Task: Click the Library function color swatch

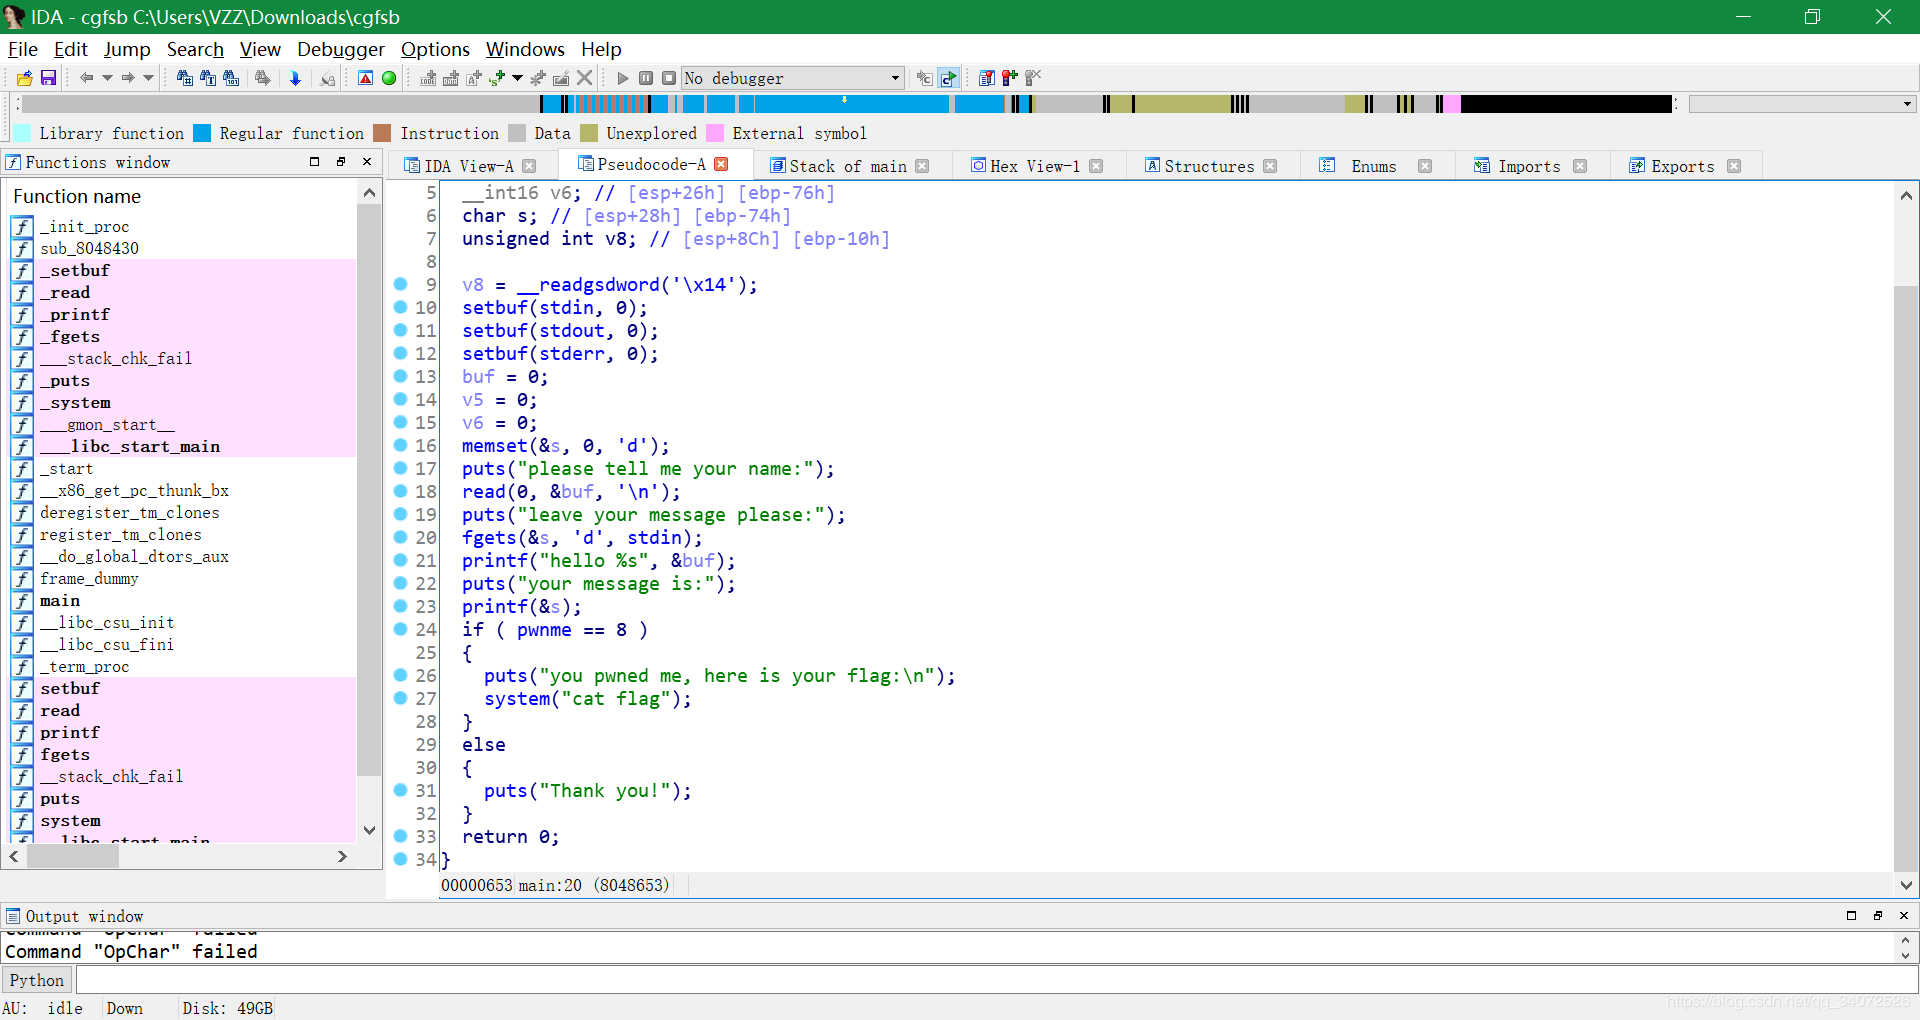Action: 22,133
